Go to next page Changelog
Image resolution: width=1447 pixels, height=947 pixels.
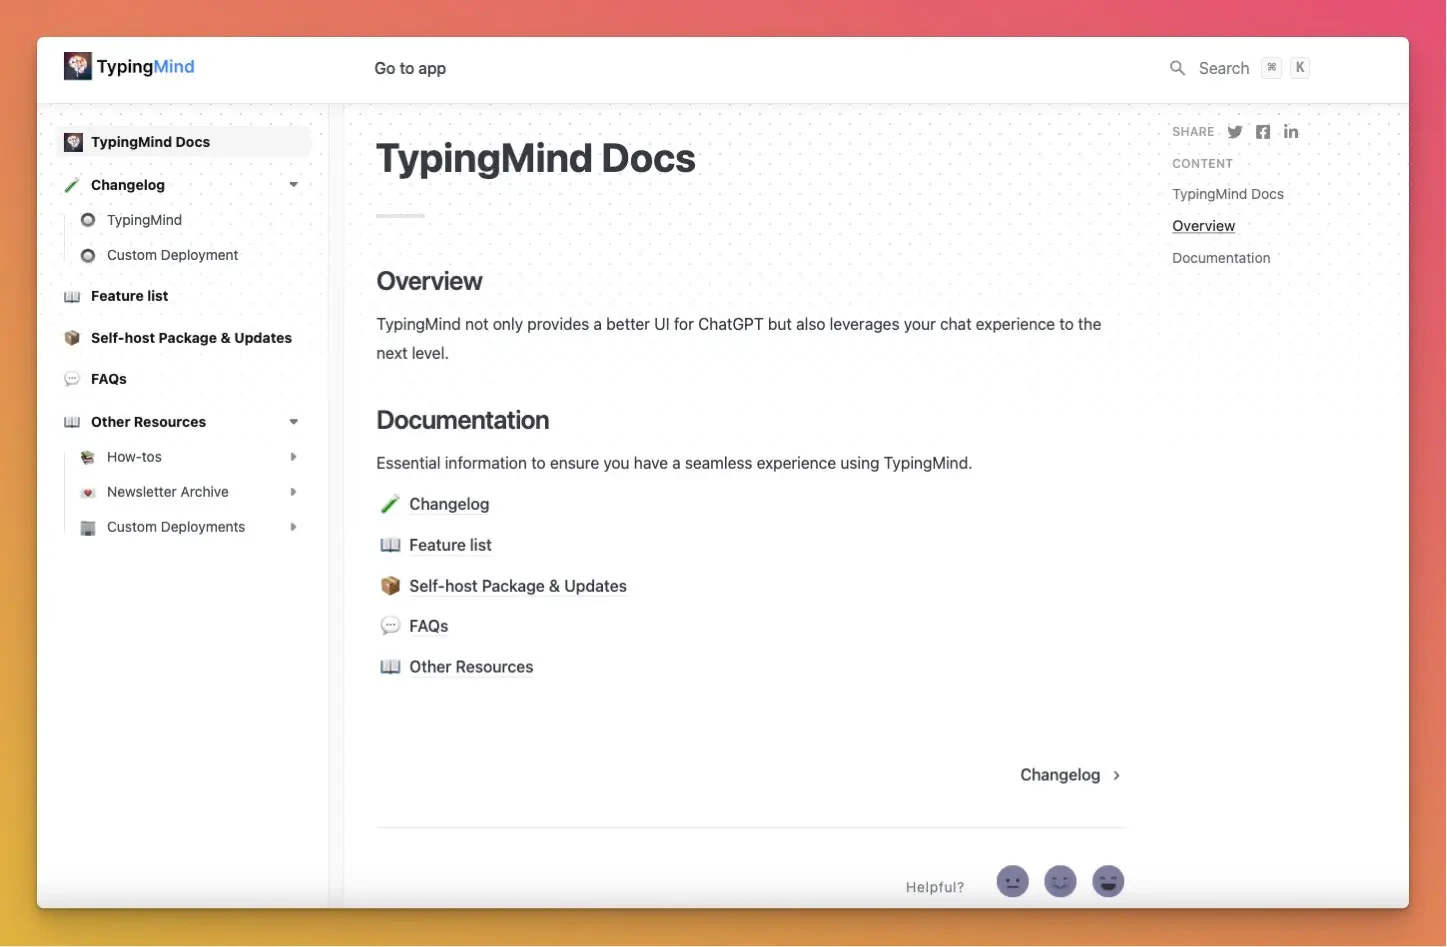point(1070,775)
